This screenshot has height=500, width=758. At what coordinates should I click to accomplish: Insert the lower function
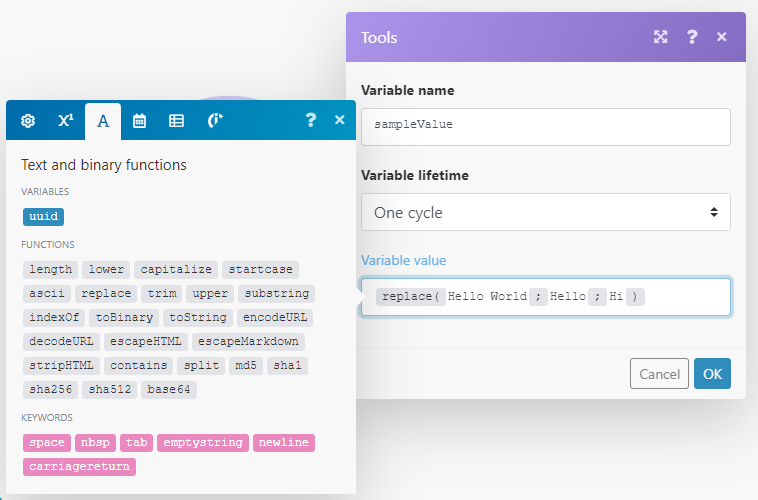[106, 270]
